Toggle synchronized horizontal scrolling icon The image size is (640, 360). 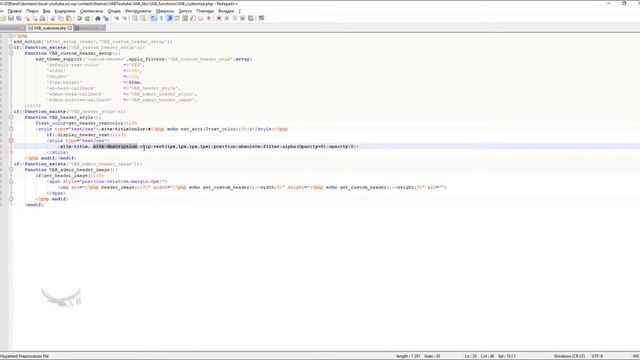(142, 18)
